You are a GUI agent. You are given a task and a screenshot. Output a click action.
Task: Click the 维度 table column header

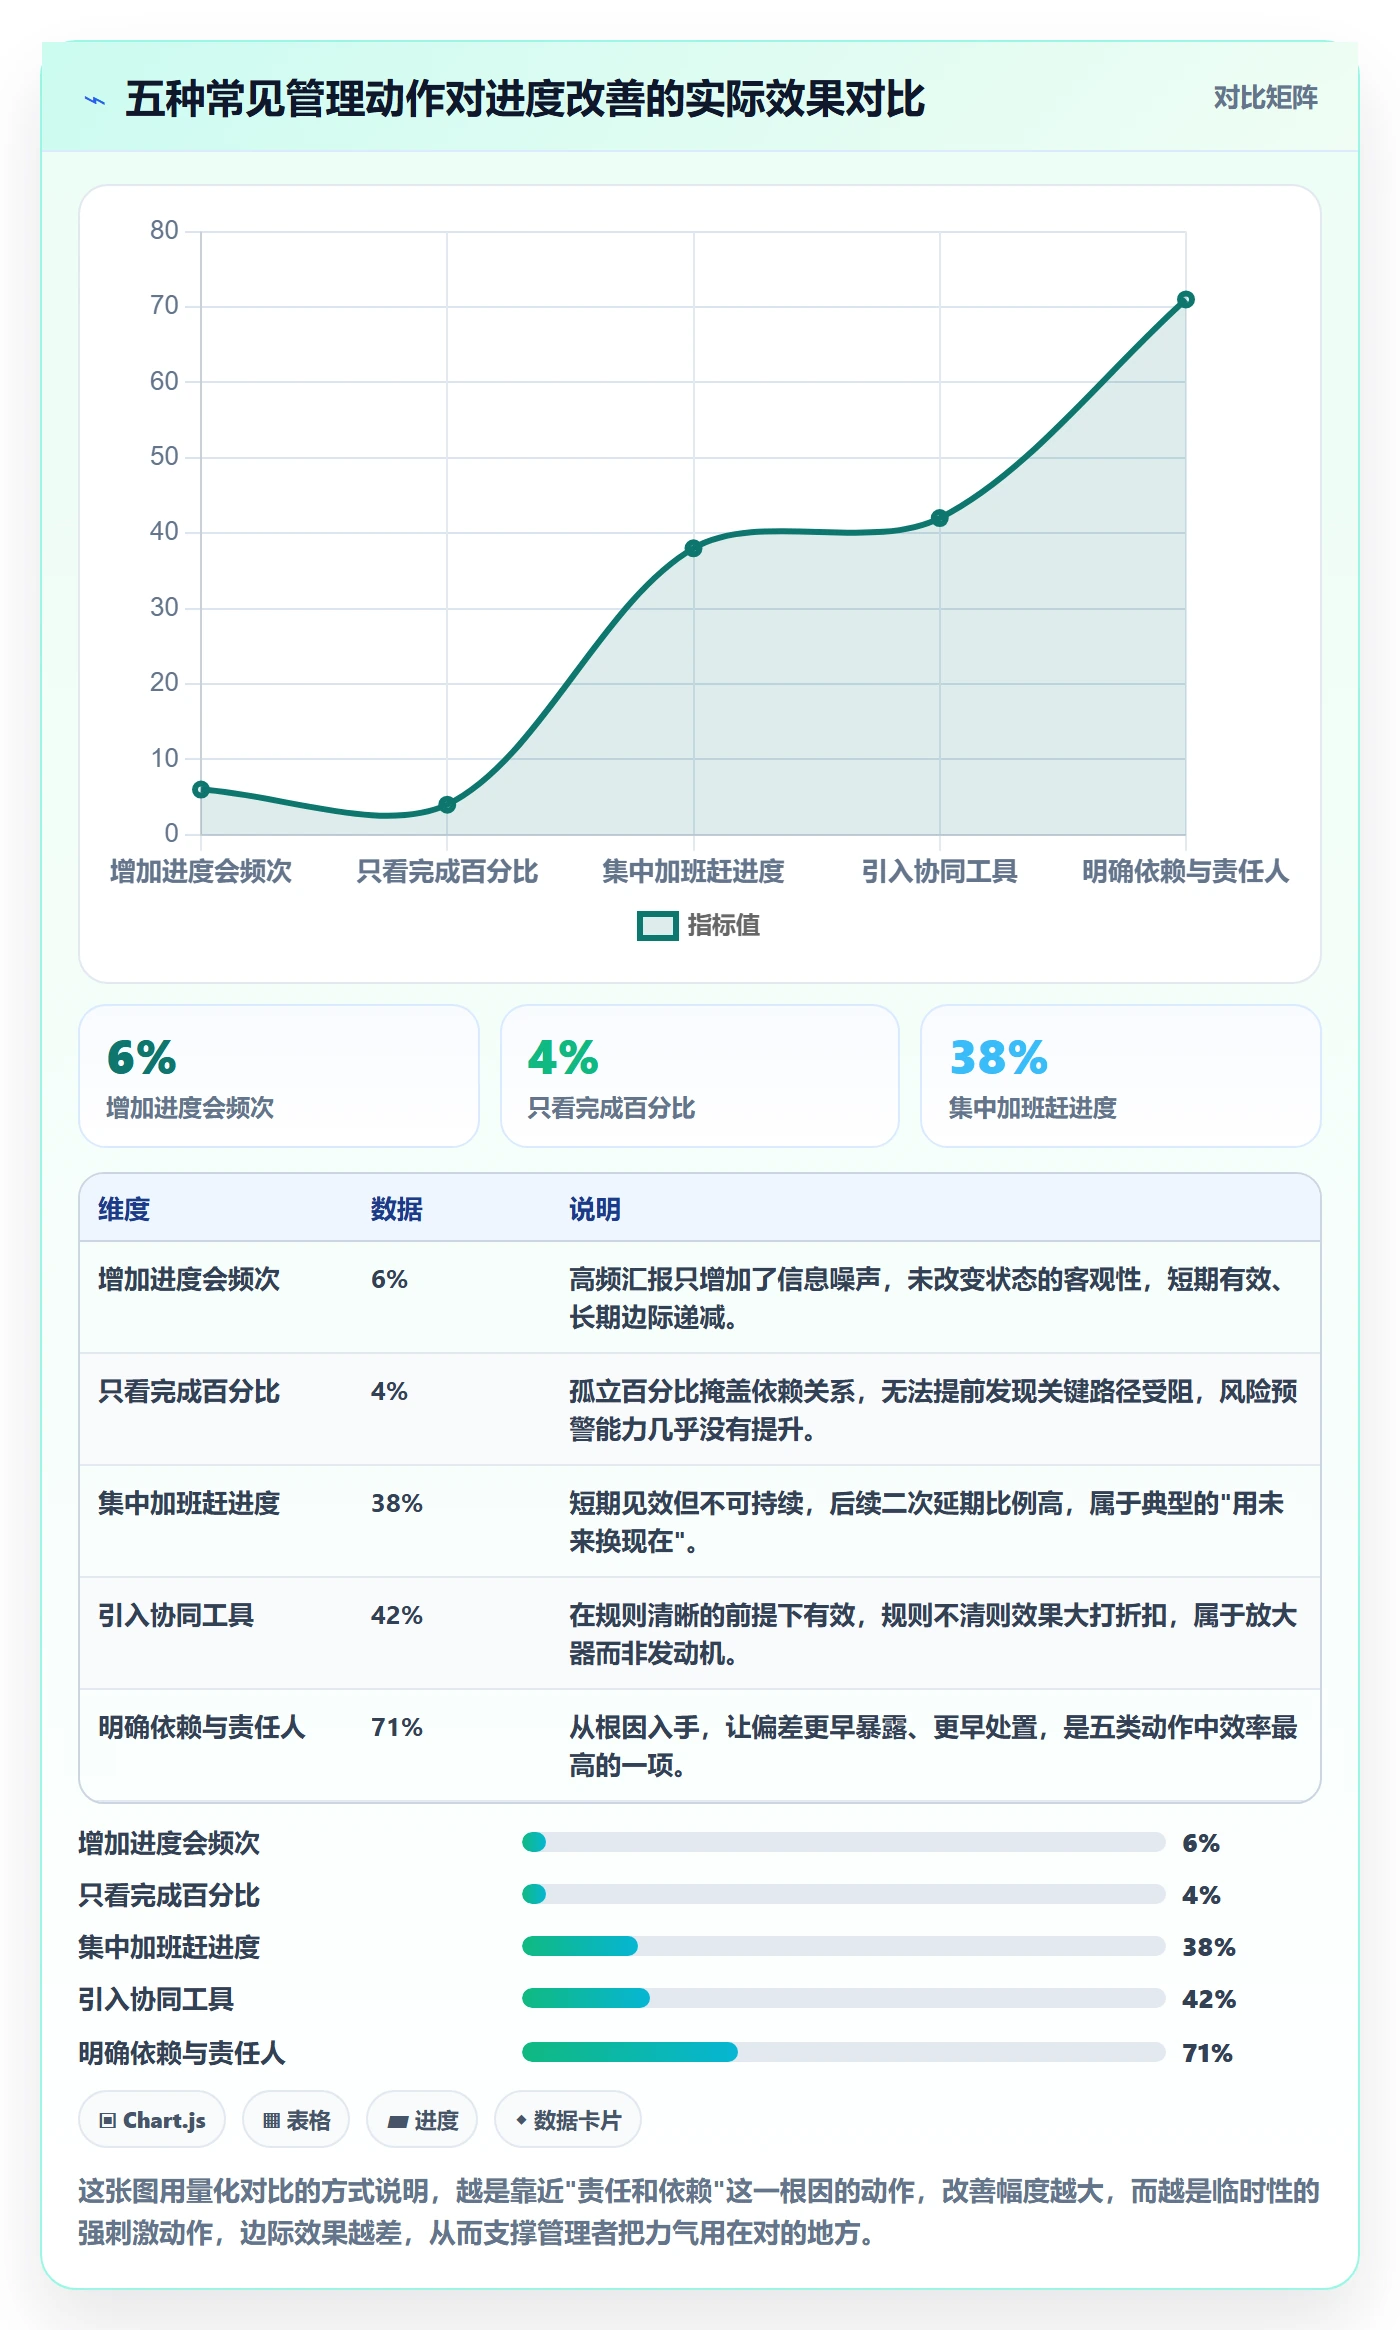pos(124,1209)
